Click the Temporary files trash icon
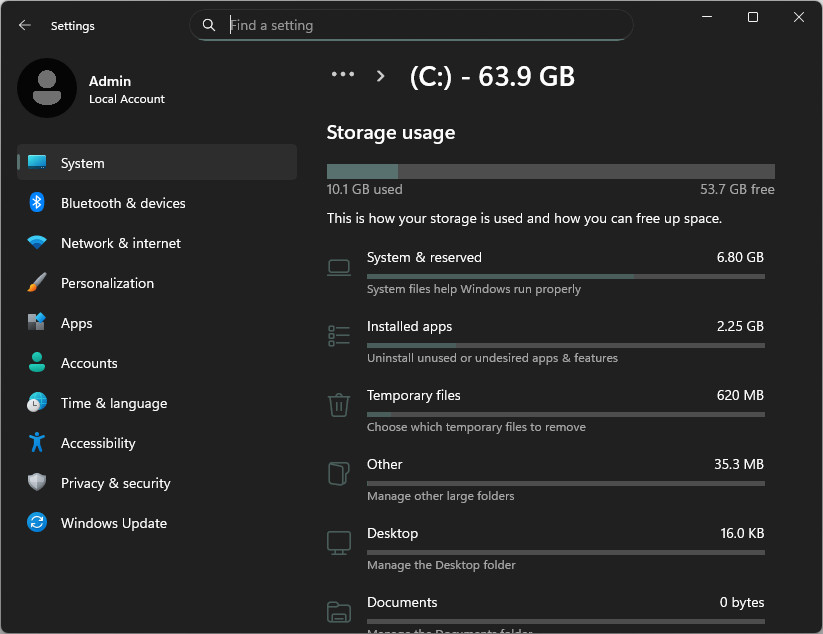Viewport: 823px width, 634px height. click(339, 405)
